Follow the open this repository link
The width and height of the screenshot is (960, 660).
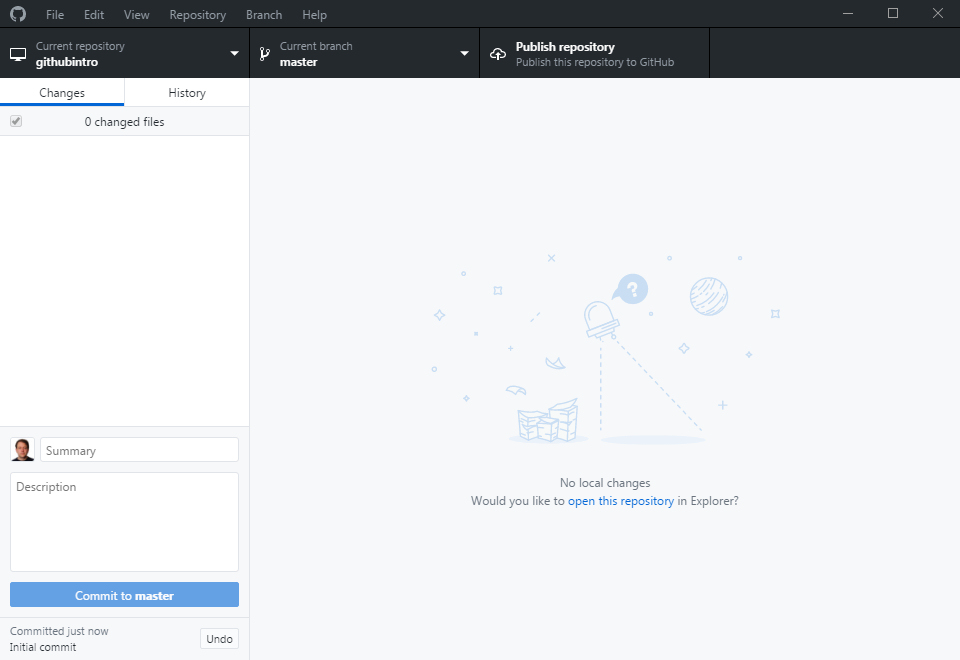point(621,501)
